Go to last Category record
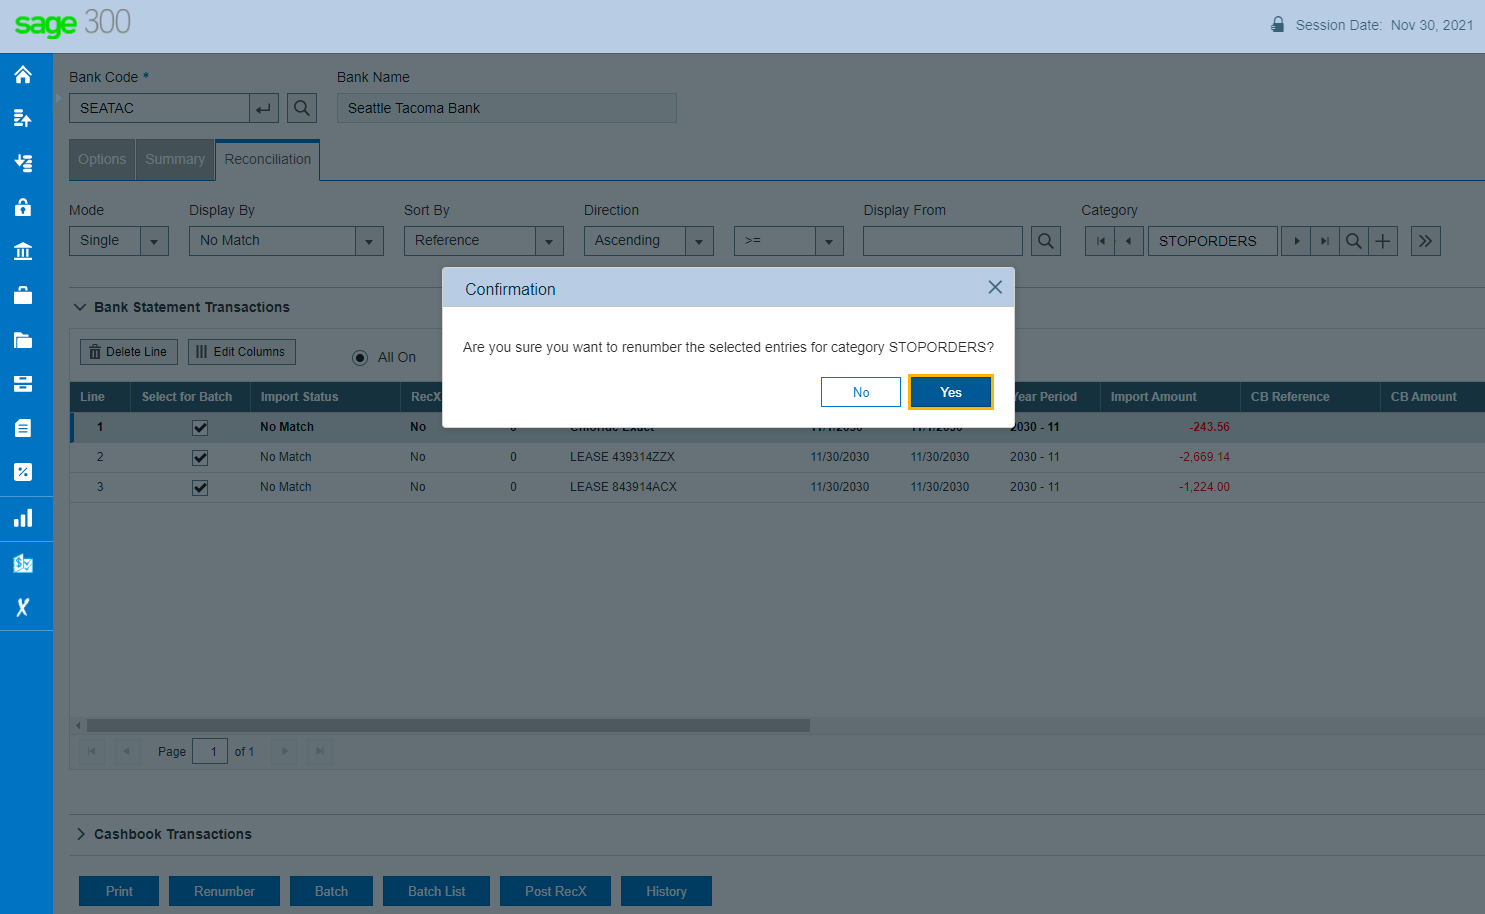Image resolution: width=1485 pixels, height=914 pixels. (x=1325, y=241)
